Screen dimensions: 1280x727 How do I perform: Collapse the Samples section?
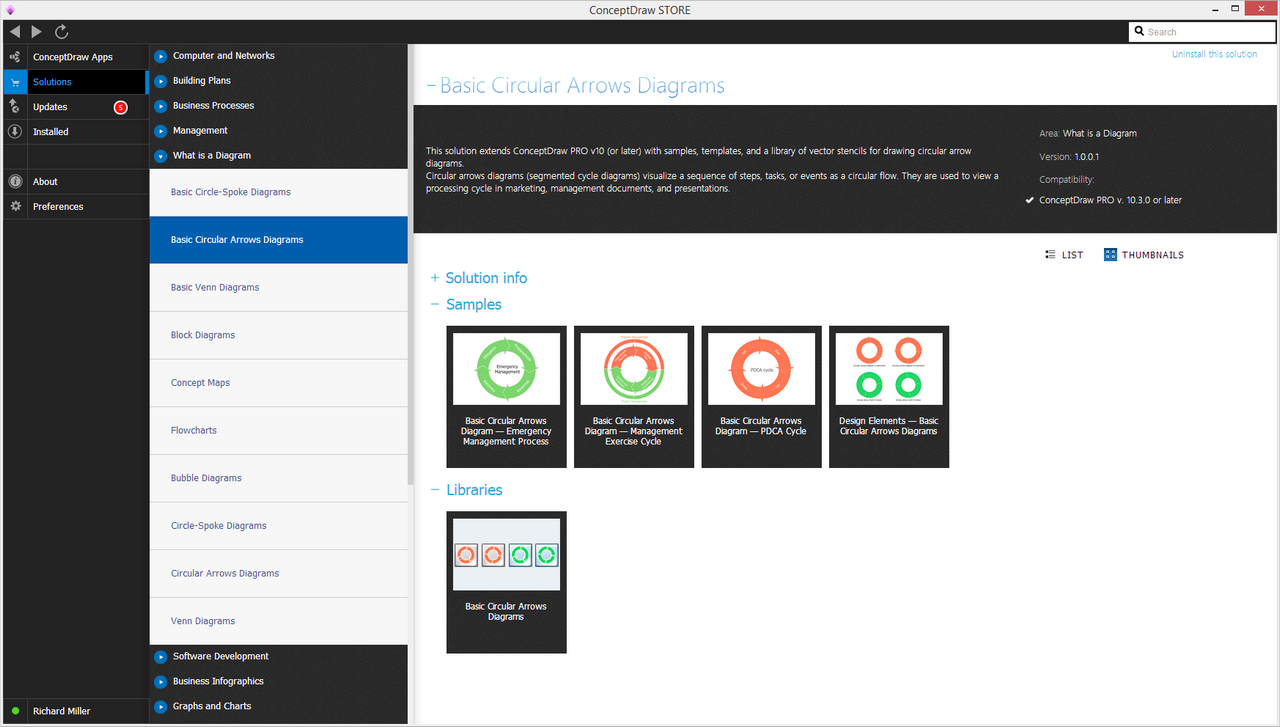point(435,304)
